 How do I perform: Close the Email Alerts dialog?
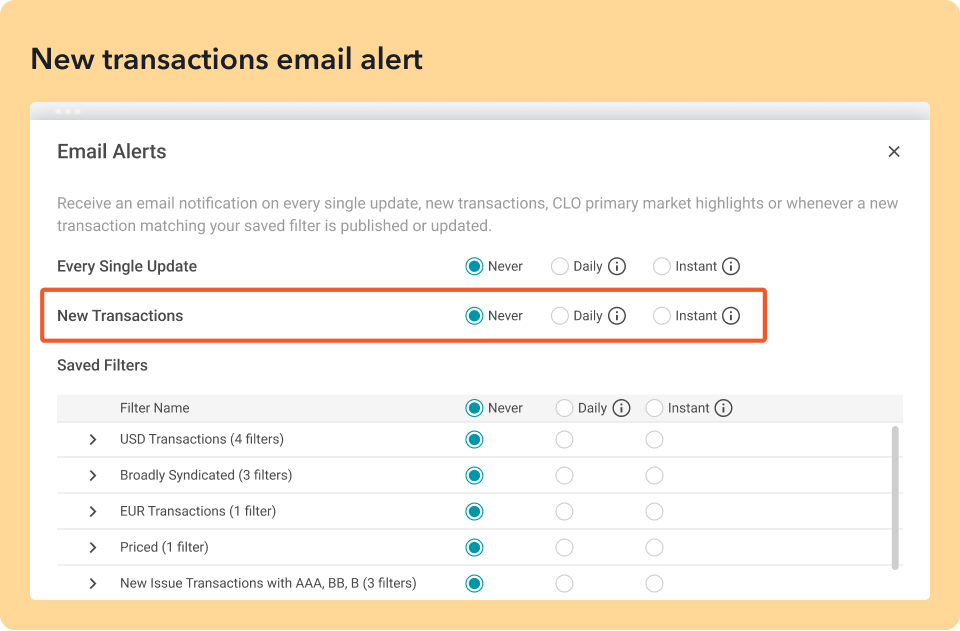pos(894,152)
